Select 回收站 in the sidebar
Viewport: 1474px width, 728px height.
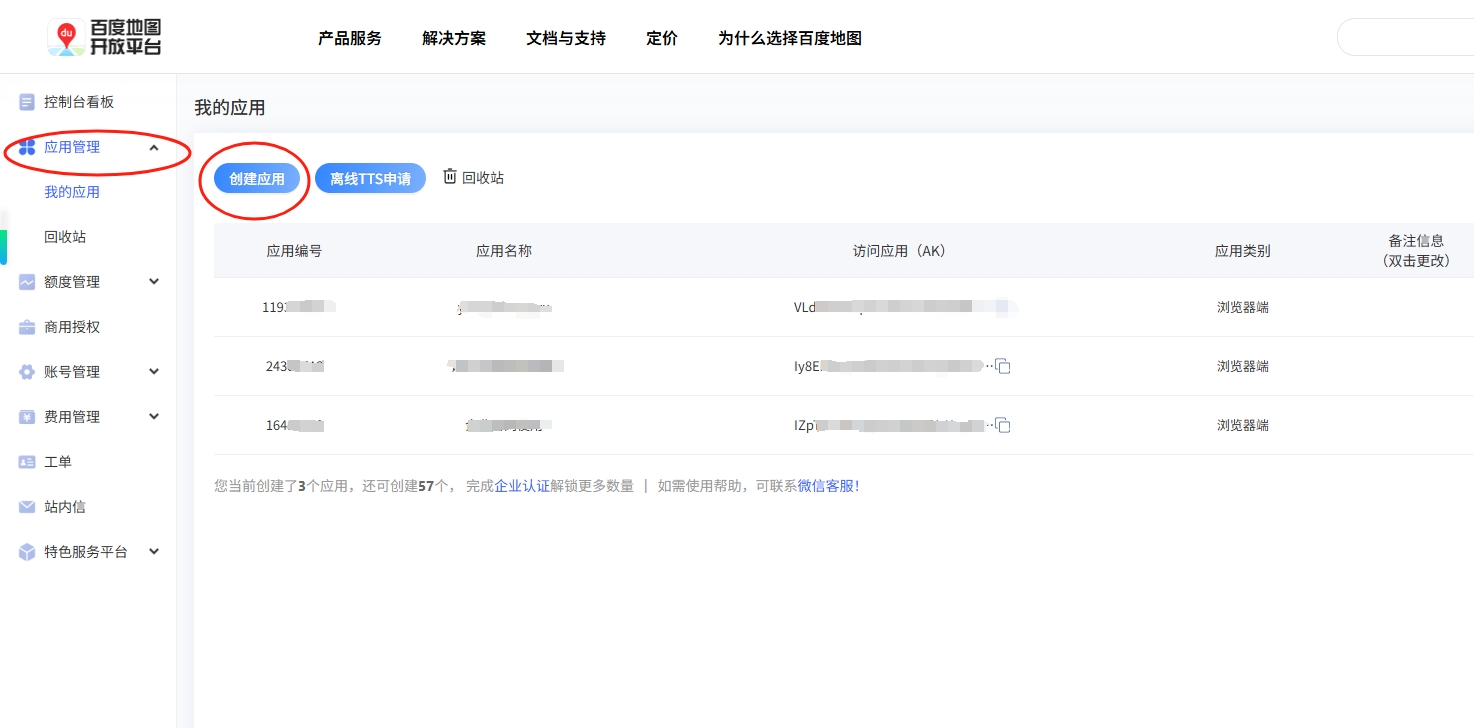pyautogui.click(x=65, y=237)
